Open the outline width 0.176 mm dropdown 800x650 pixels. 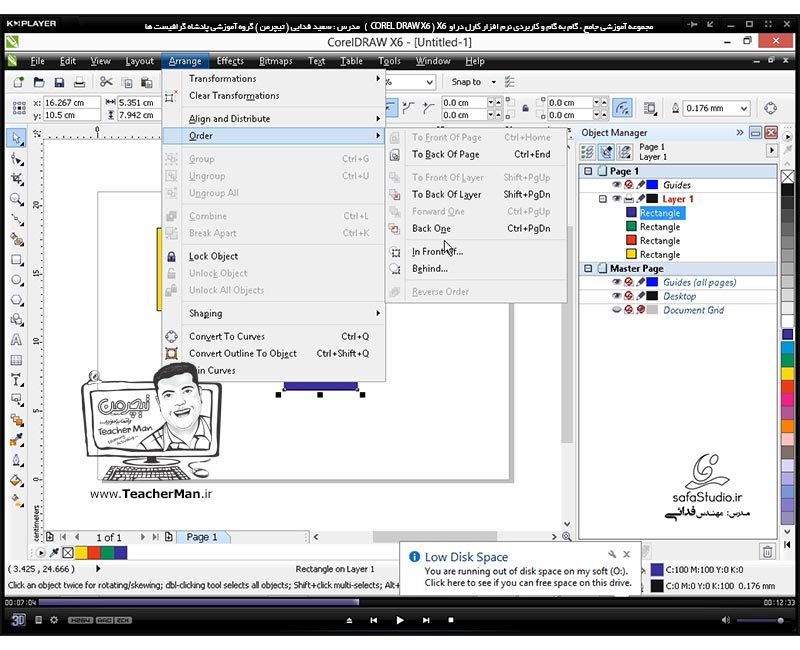coord(744,108)
